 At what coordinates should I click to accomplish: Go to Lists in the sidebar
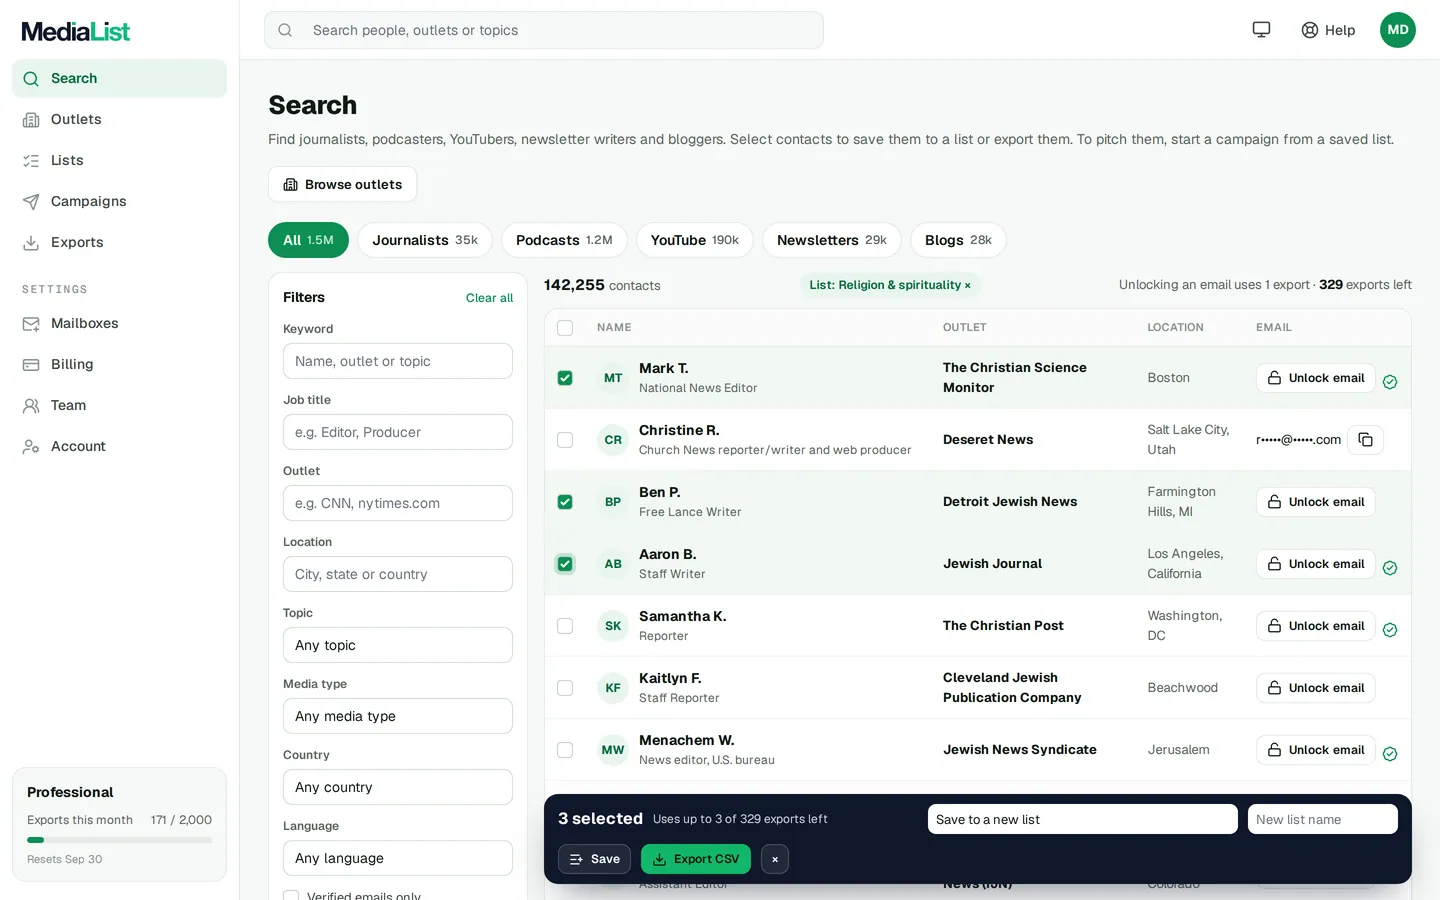119,160
